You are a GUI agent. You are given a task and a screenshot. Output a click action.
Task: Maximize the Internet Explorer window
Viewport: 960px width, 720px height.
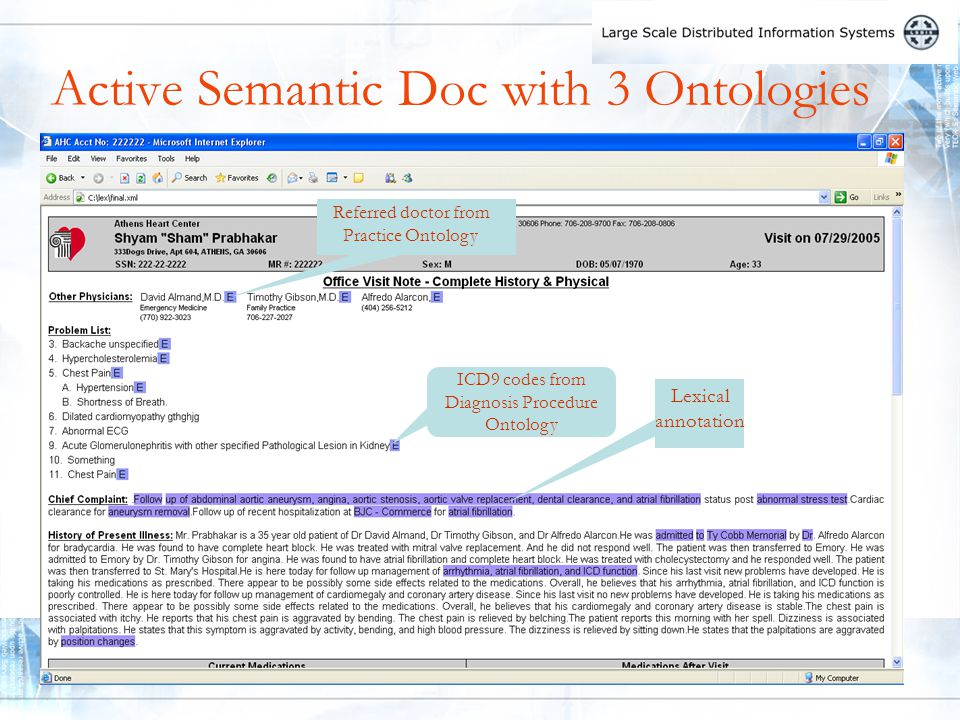tap(879, 141)
